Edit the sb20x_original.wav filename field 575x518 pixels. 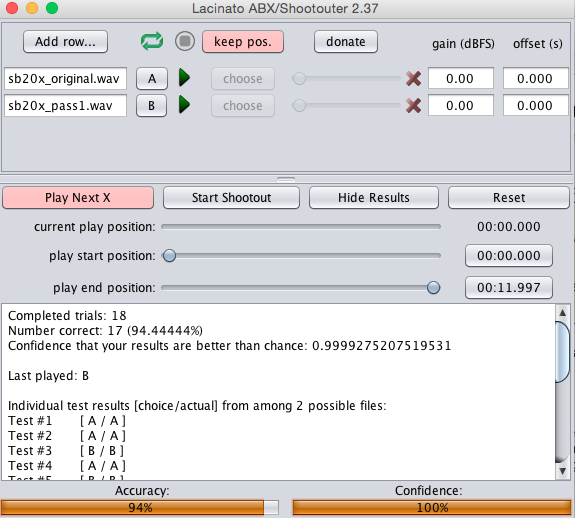click(x=65, y=78)
